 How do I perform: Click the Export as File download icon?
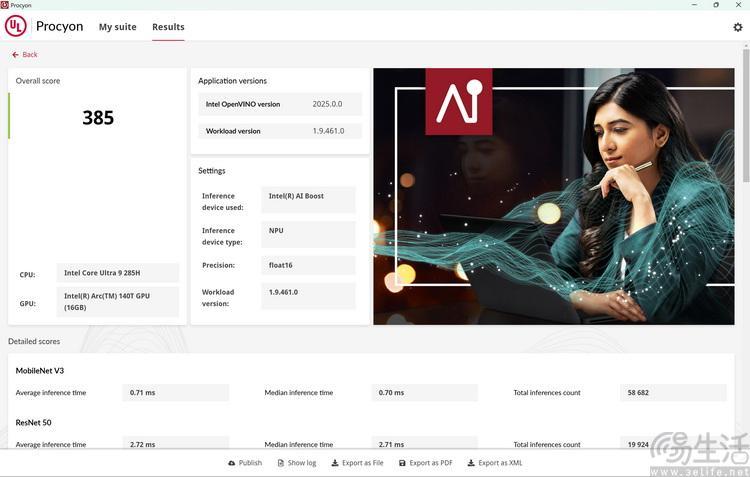pyautogui.click(x=335, y=463)
